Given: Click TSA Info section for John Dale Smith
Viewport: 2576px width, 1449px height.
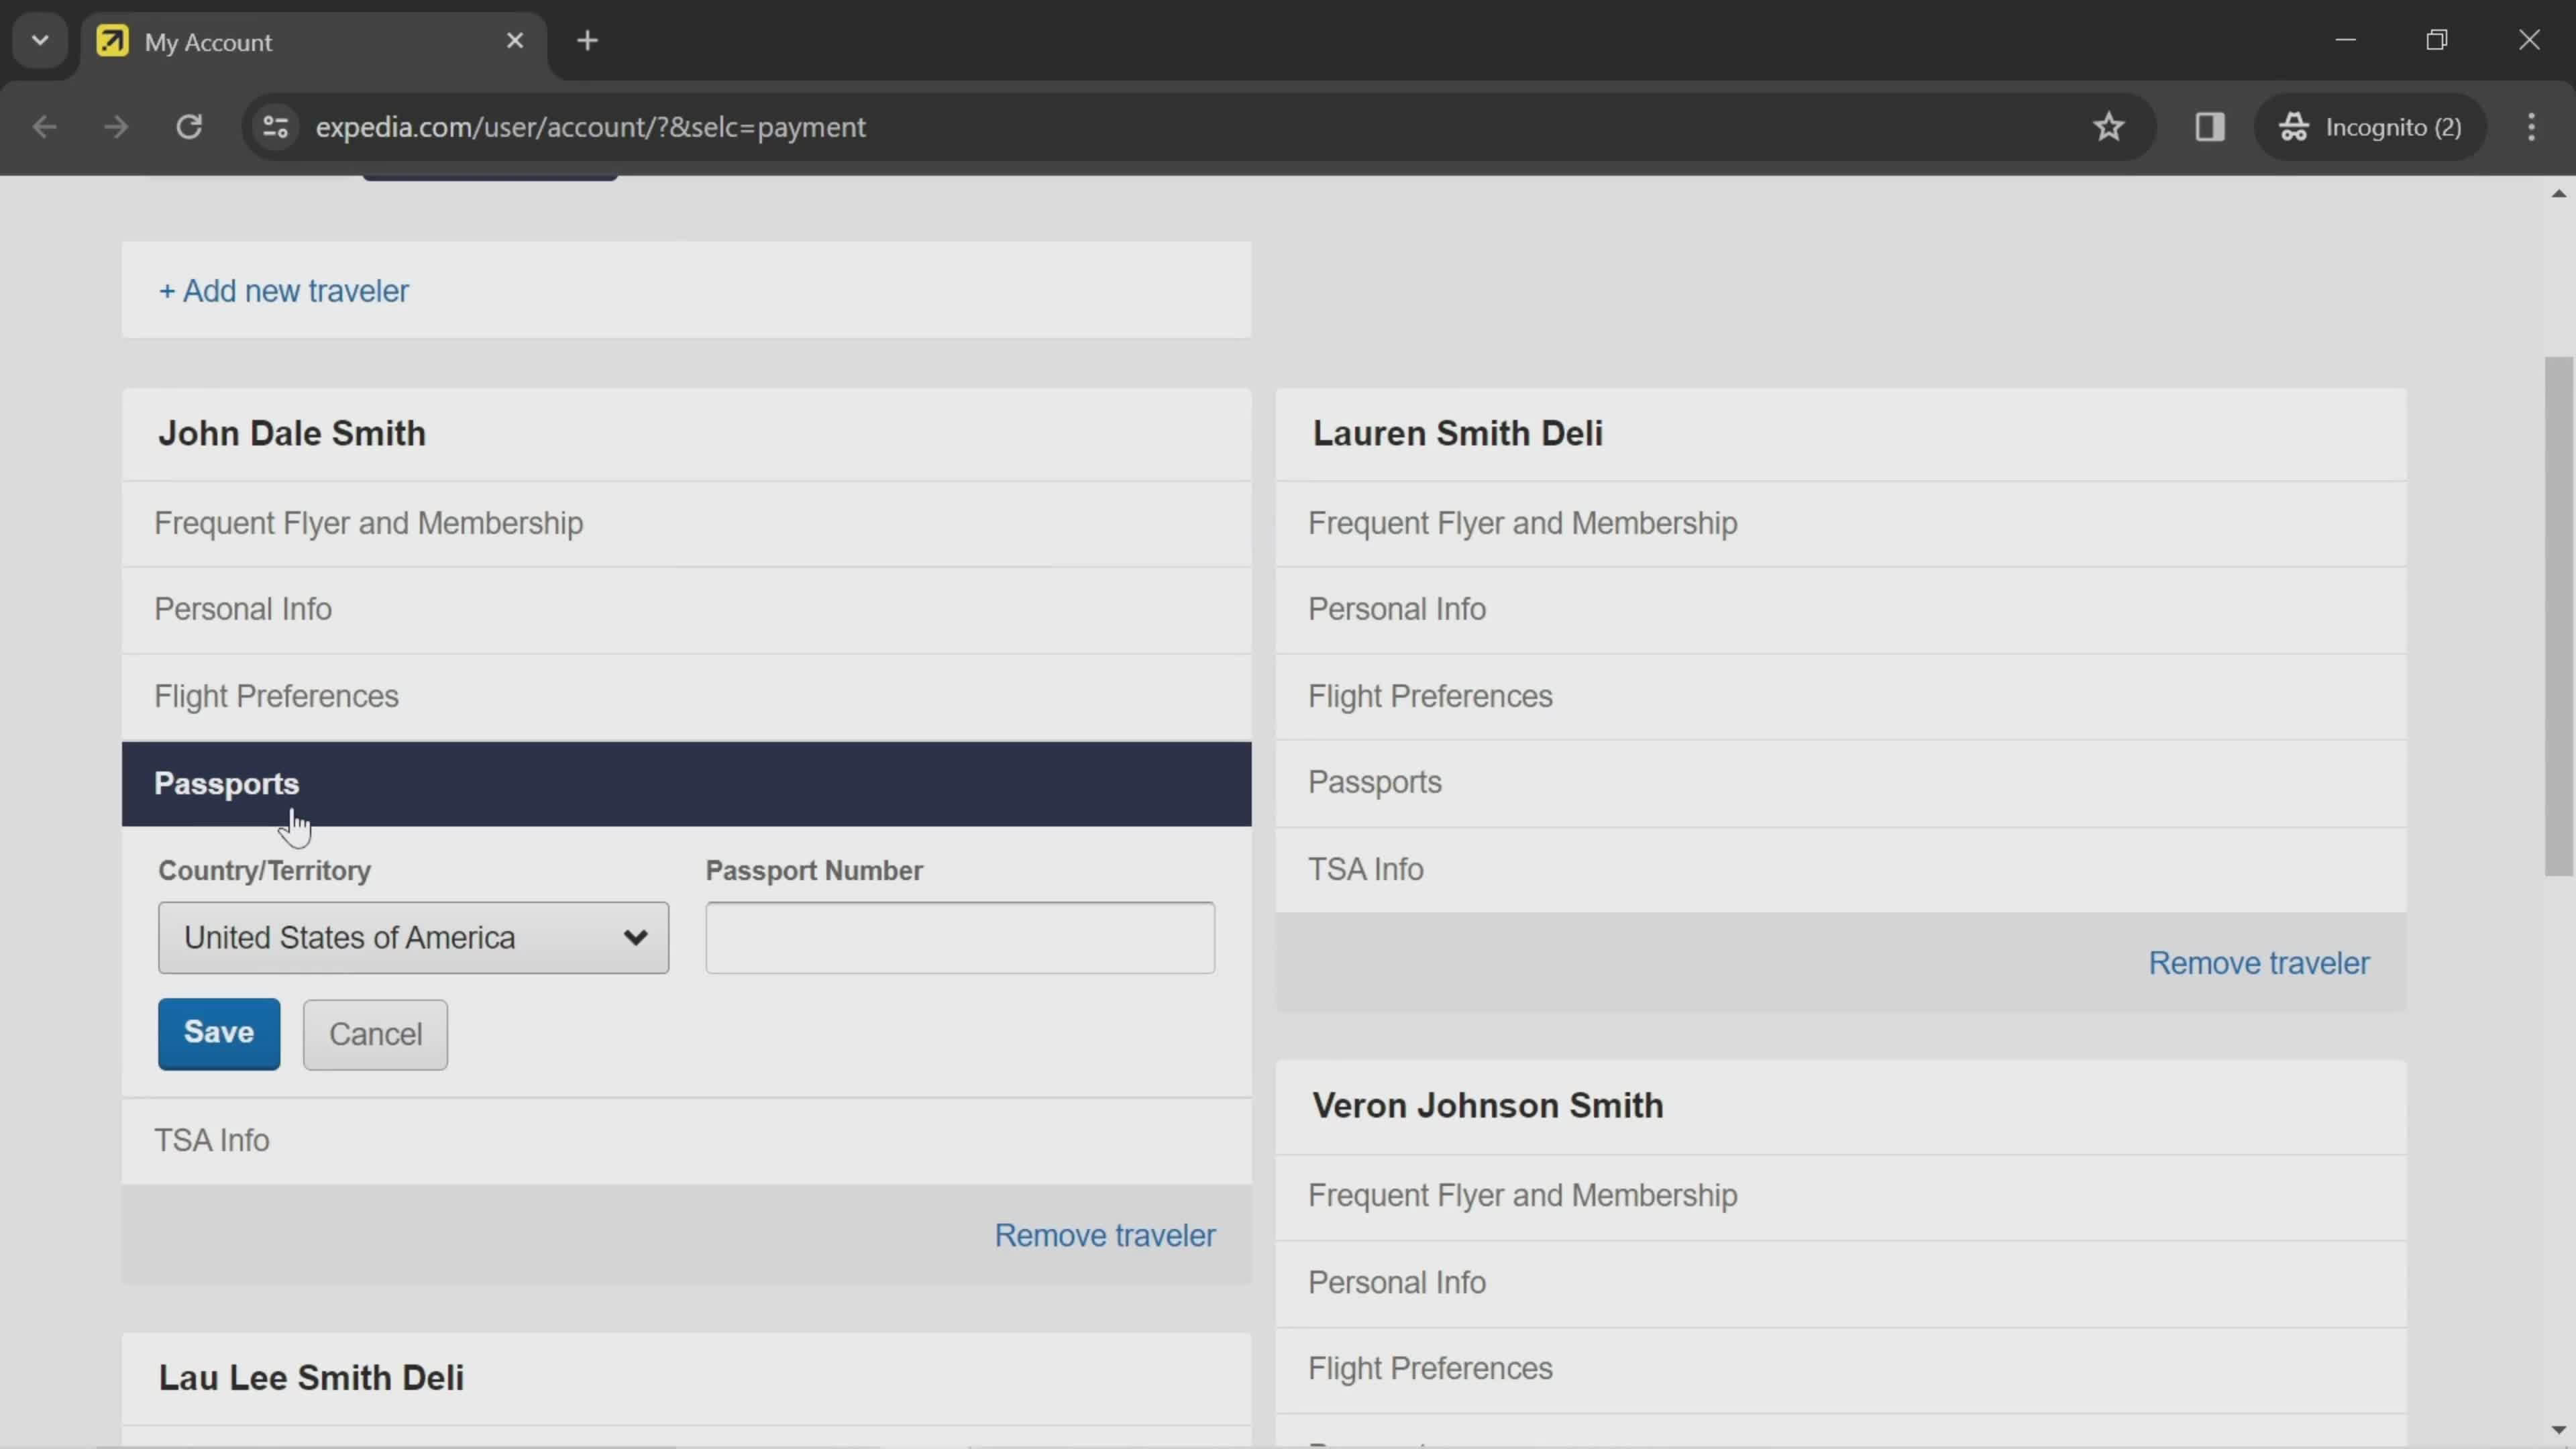Looking at the screenshot, I should click(211, 1139).
